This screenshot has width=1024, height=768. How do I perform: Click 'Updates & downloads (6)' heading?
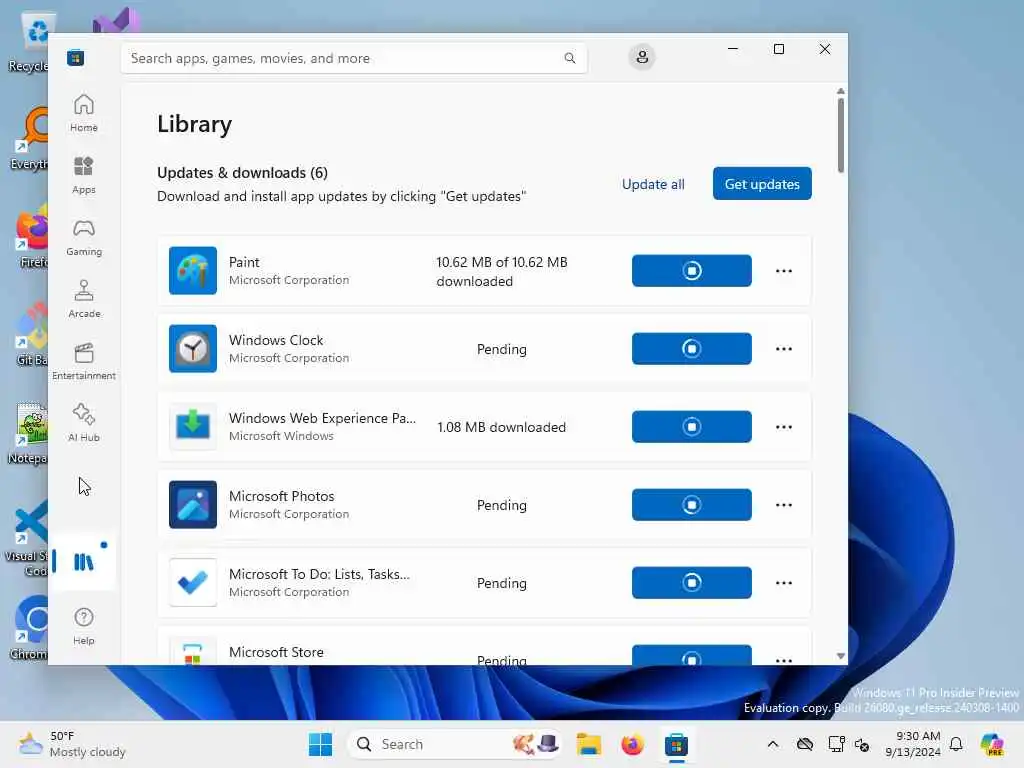tap(242, 172)
